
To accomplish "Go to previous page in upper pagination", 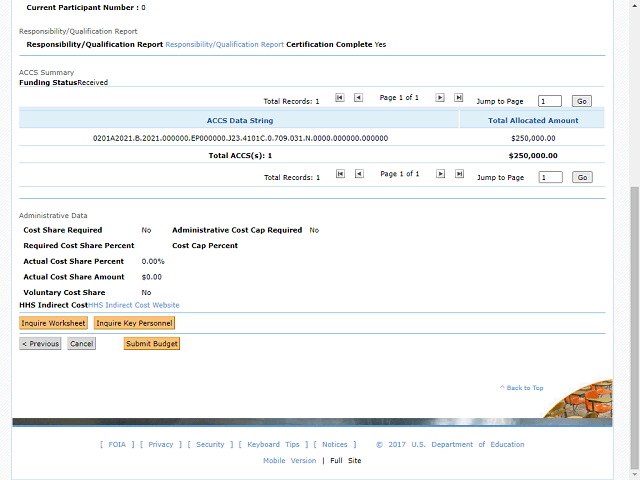I will click(x=359, y=98).
